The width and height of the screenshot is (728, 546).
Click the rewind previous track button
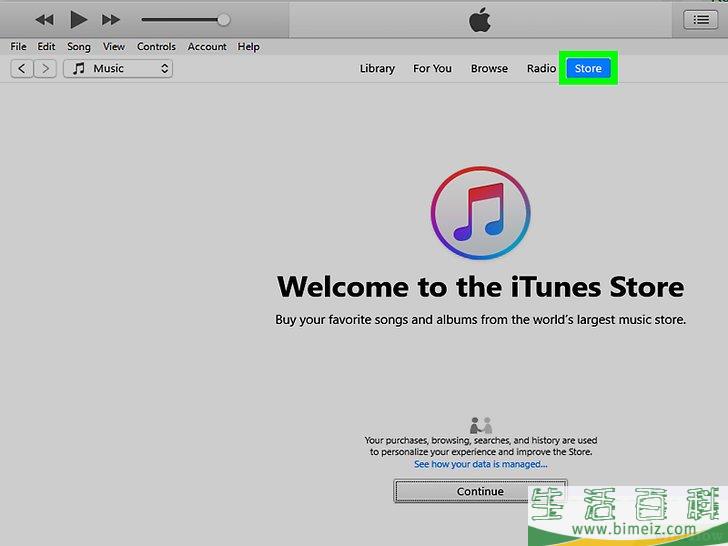[45, 20]
